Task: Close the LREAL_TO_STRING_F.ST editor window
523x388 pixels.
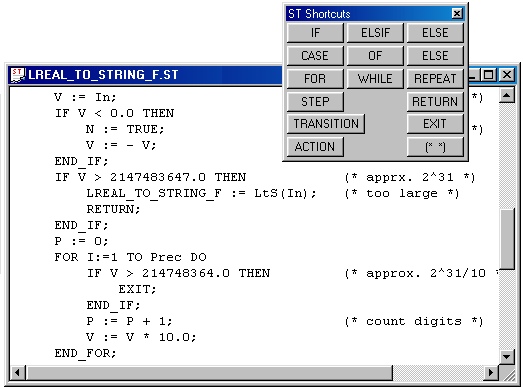Action: point(507,75)
